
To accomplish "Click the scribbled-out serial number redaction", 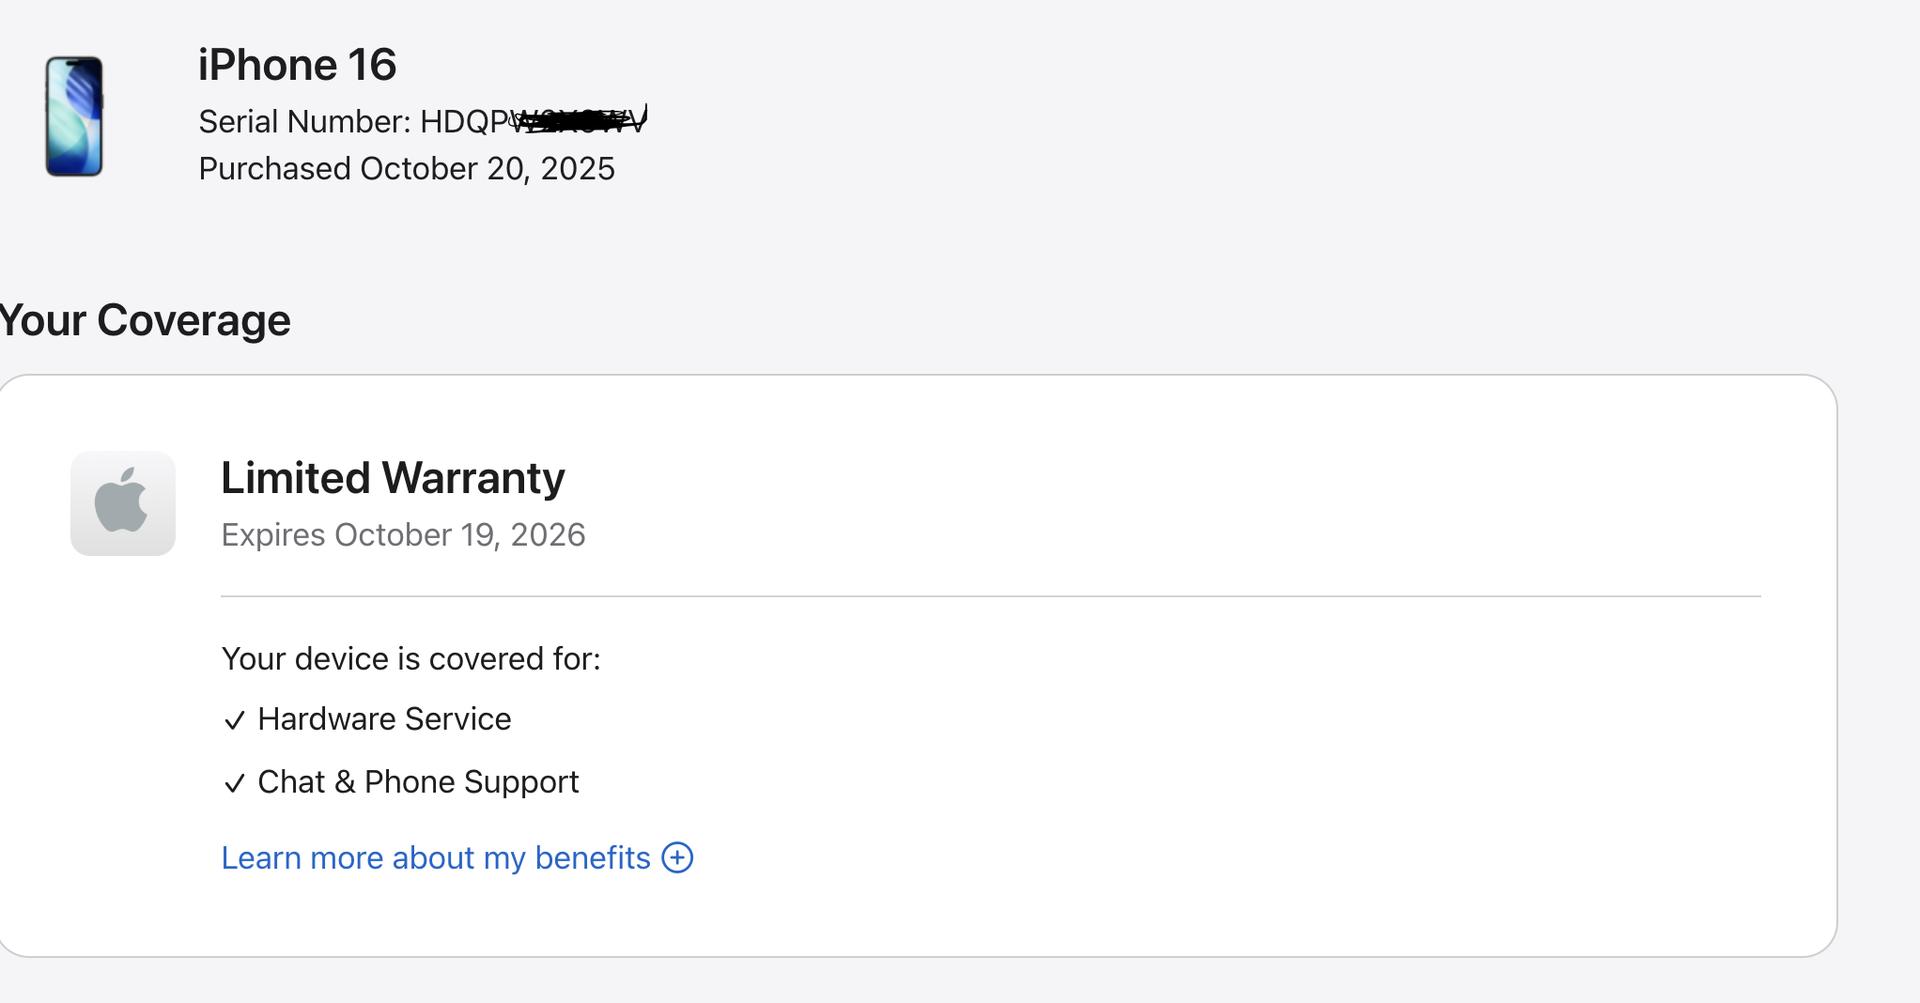I will (x=580, y=122).
